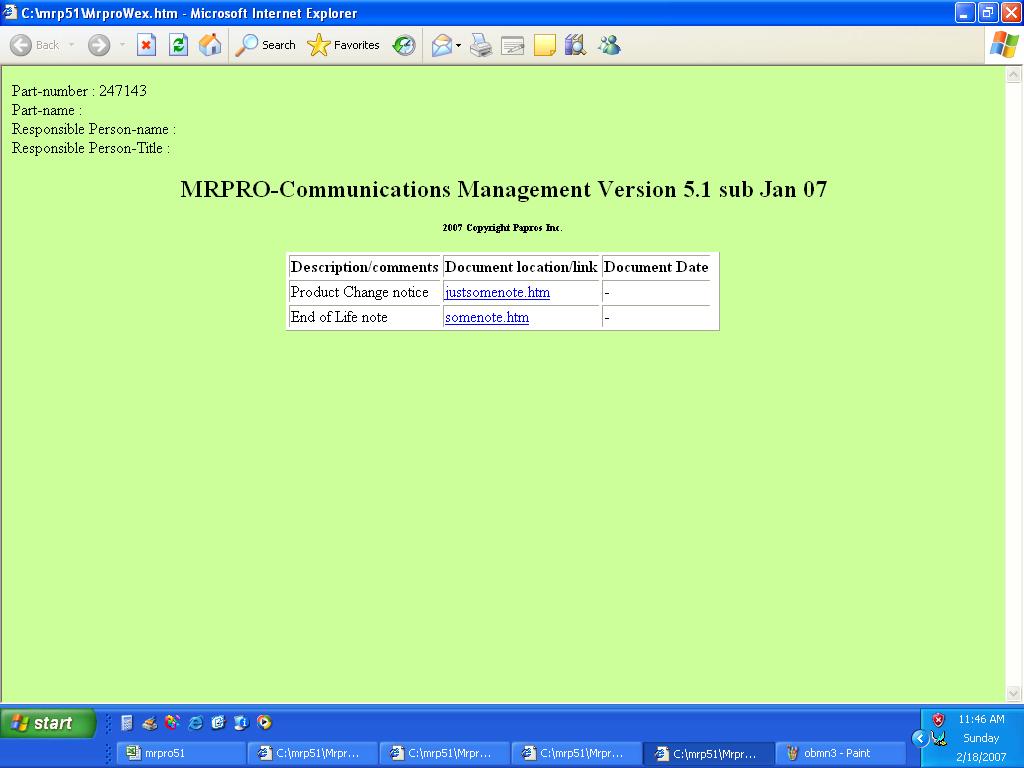Open the Messenger people icon
Screen dimensions: 1024x768
click(x=609, y=45)
